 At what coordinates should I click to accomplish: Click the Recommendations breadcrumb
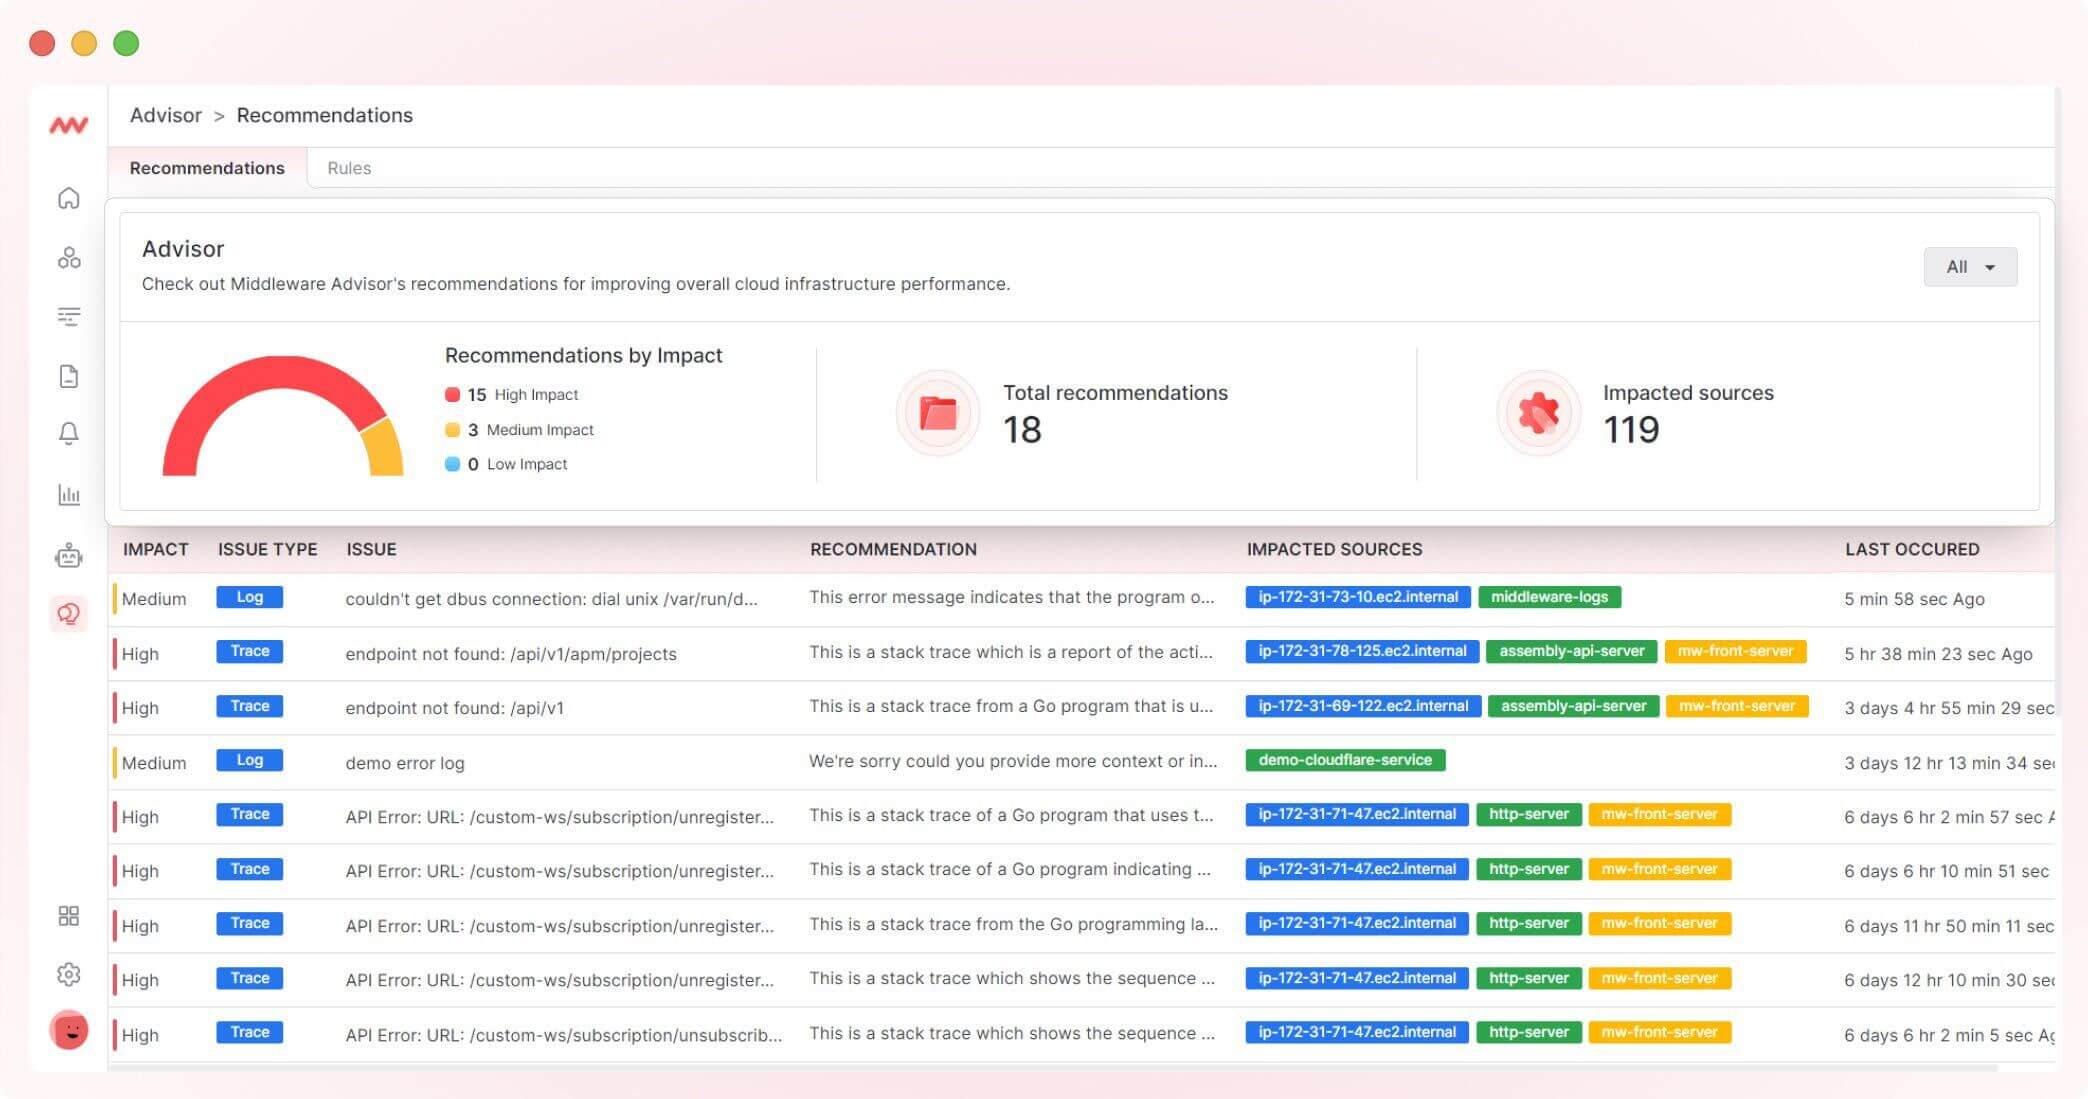click(324, 115)
